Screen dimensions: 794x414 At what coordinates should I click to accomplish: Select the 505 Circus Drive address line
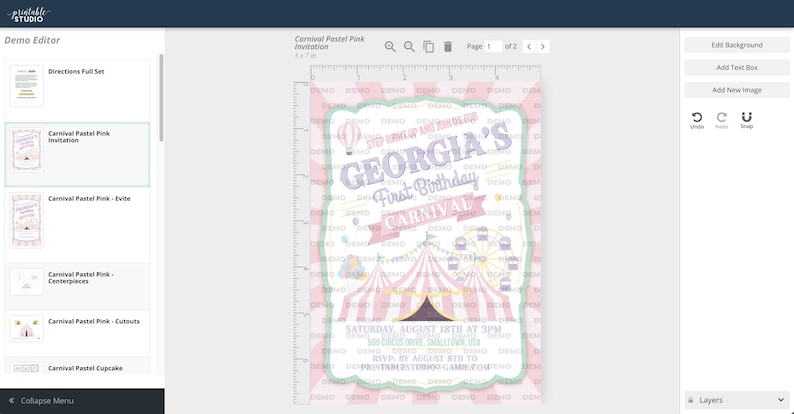click(x=424, y=343)
